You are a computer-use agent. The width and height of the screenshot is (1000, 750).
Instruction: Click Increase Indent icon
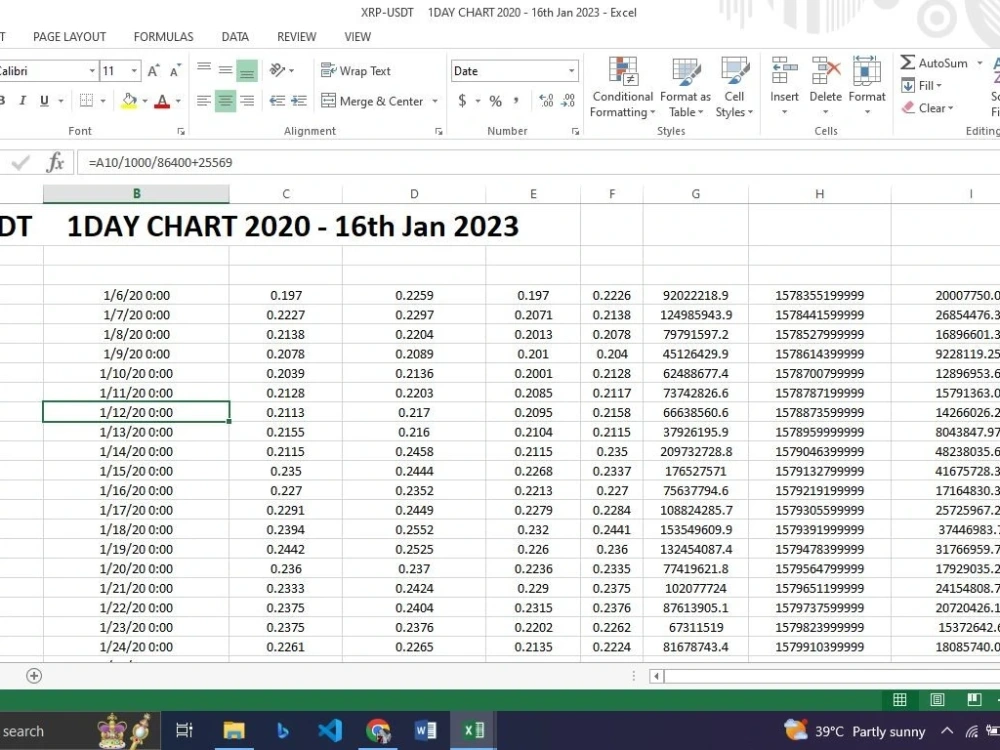click(299, 101)
